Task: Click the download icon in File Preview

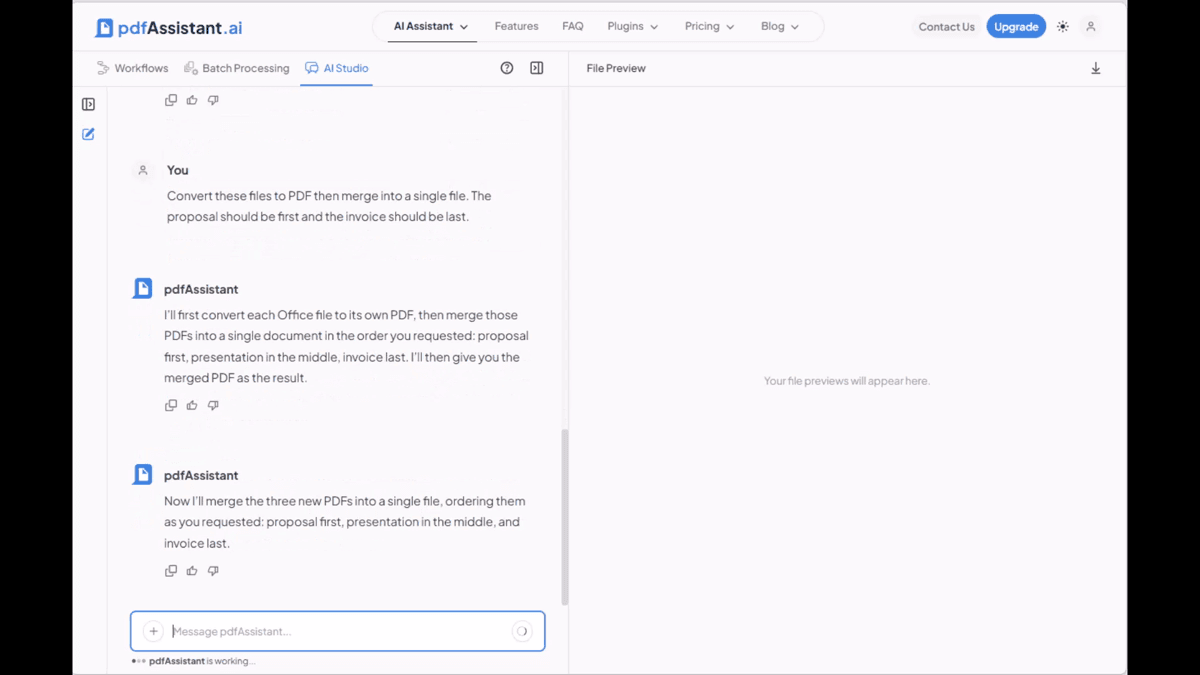Action: pyautogui.click(x=1095, y=68)
